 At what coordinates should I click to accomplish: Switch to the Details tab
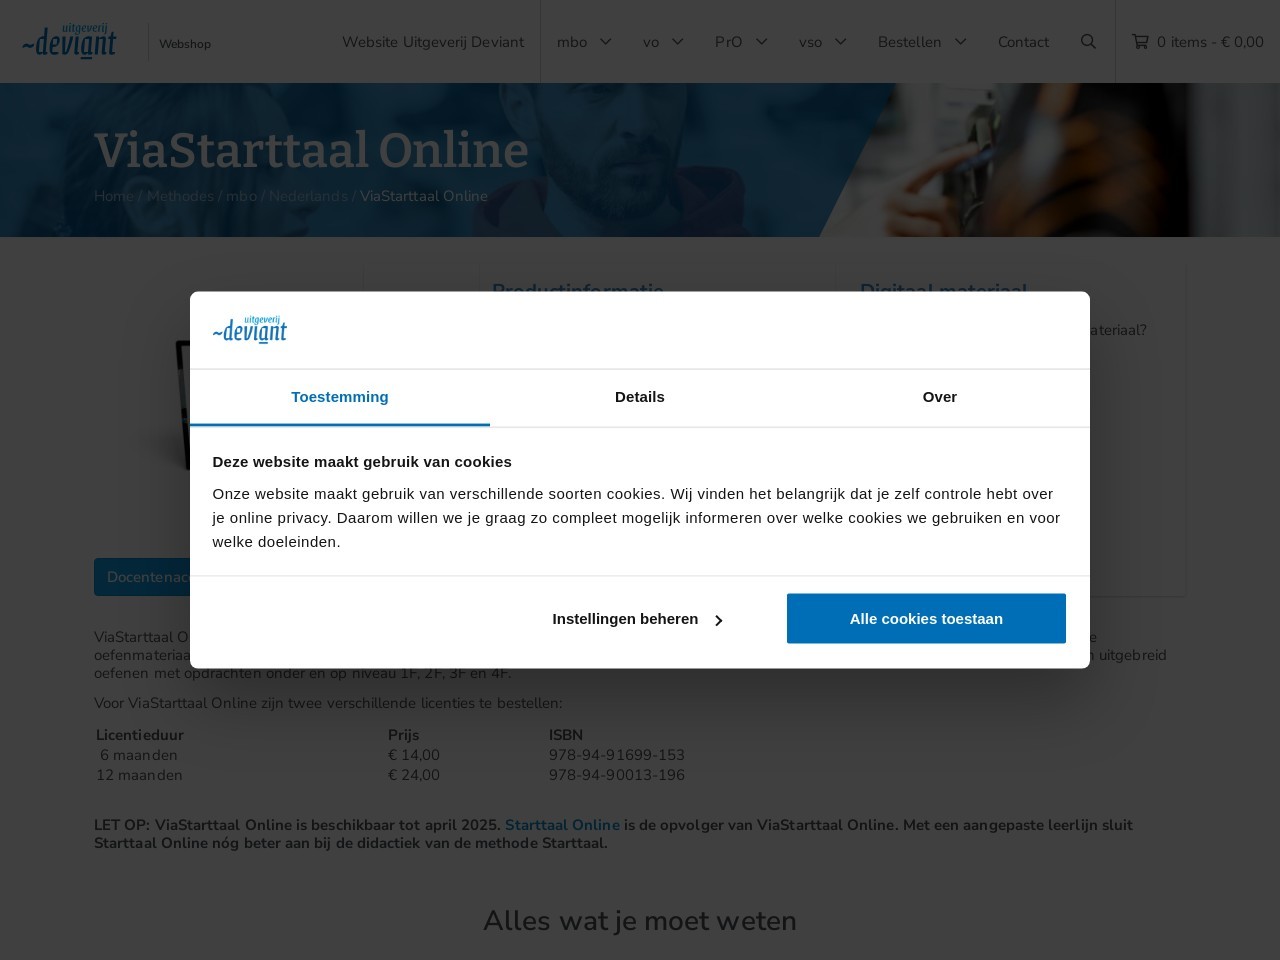click(640, 397)
